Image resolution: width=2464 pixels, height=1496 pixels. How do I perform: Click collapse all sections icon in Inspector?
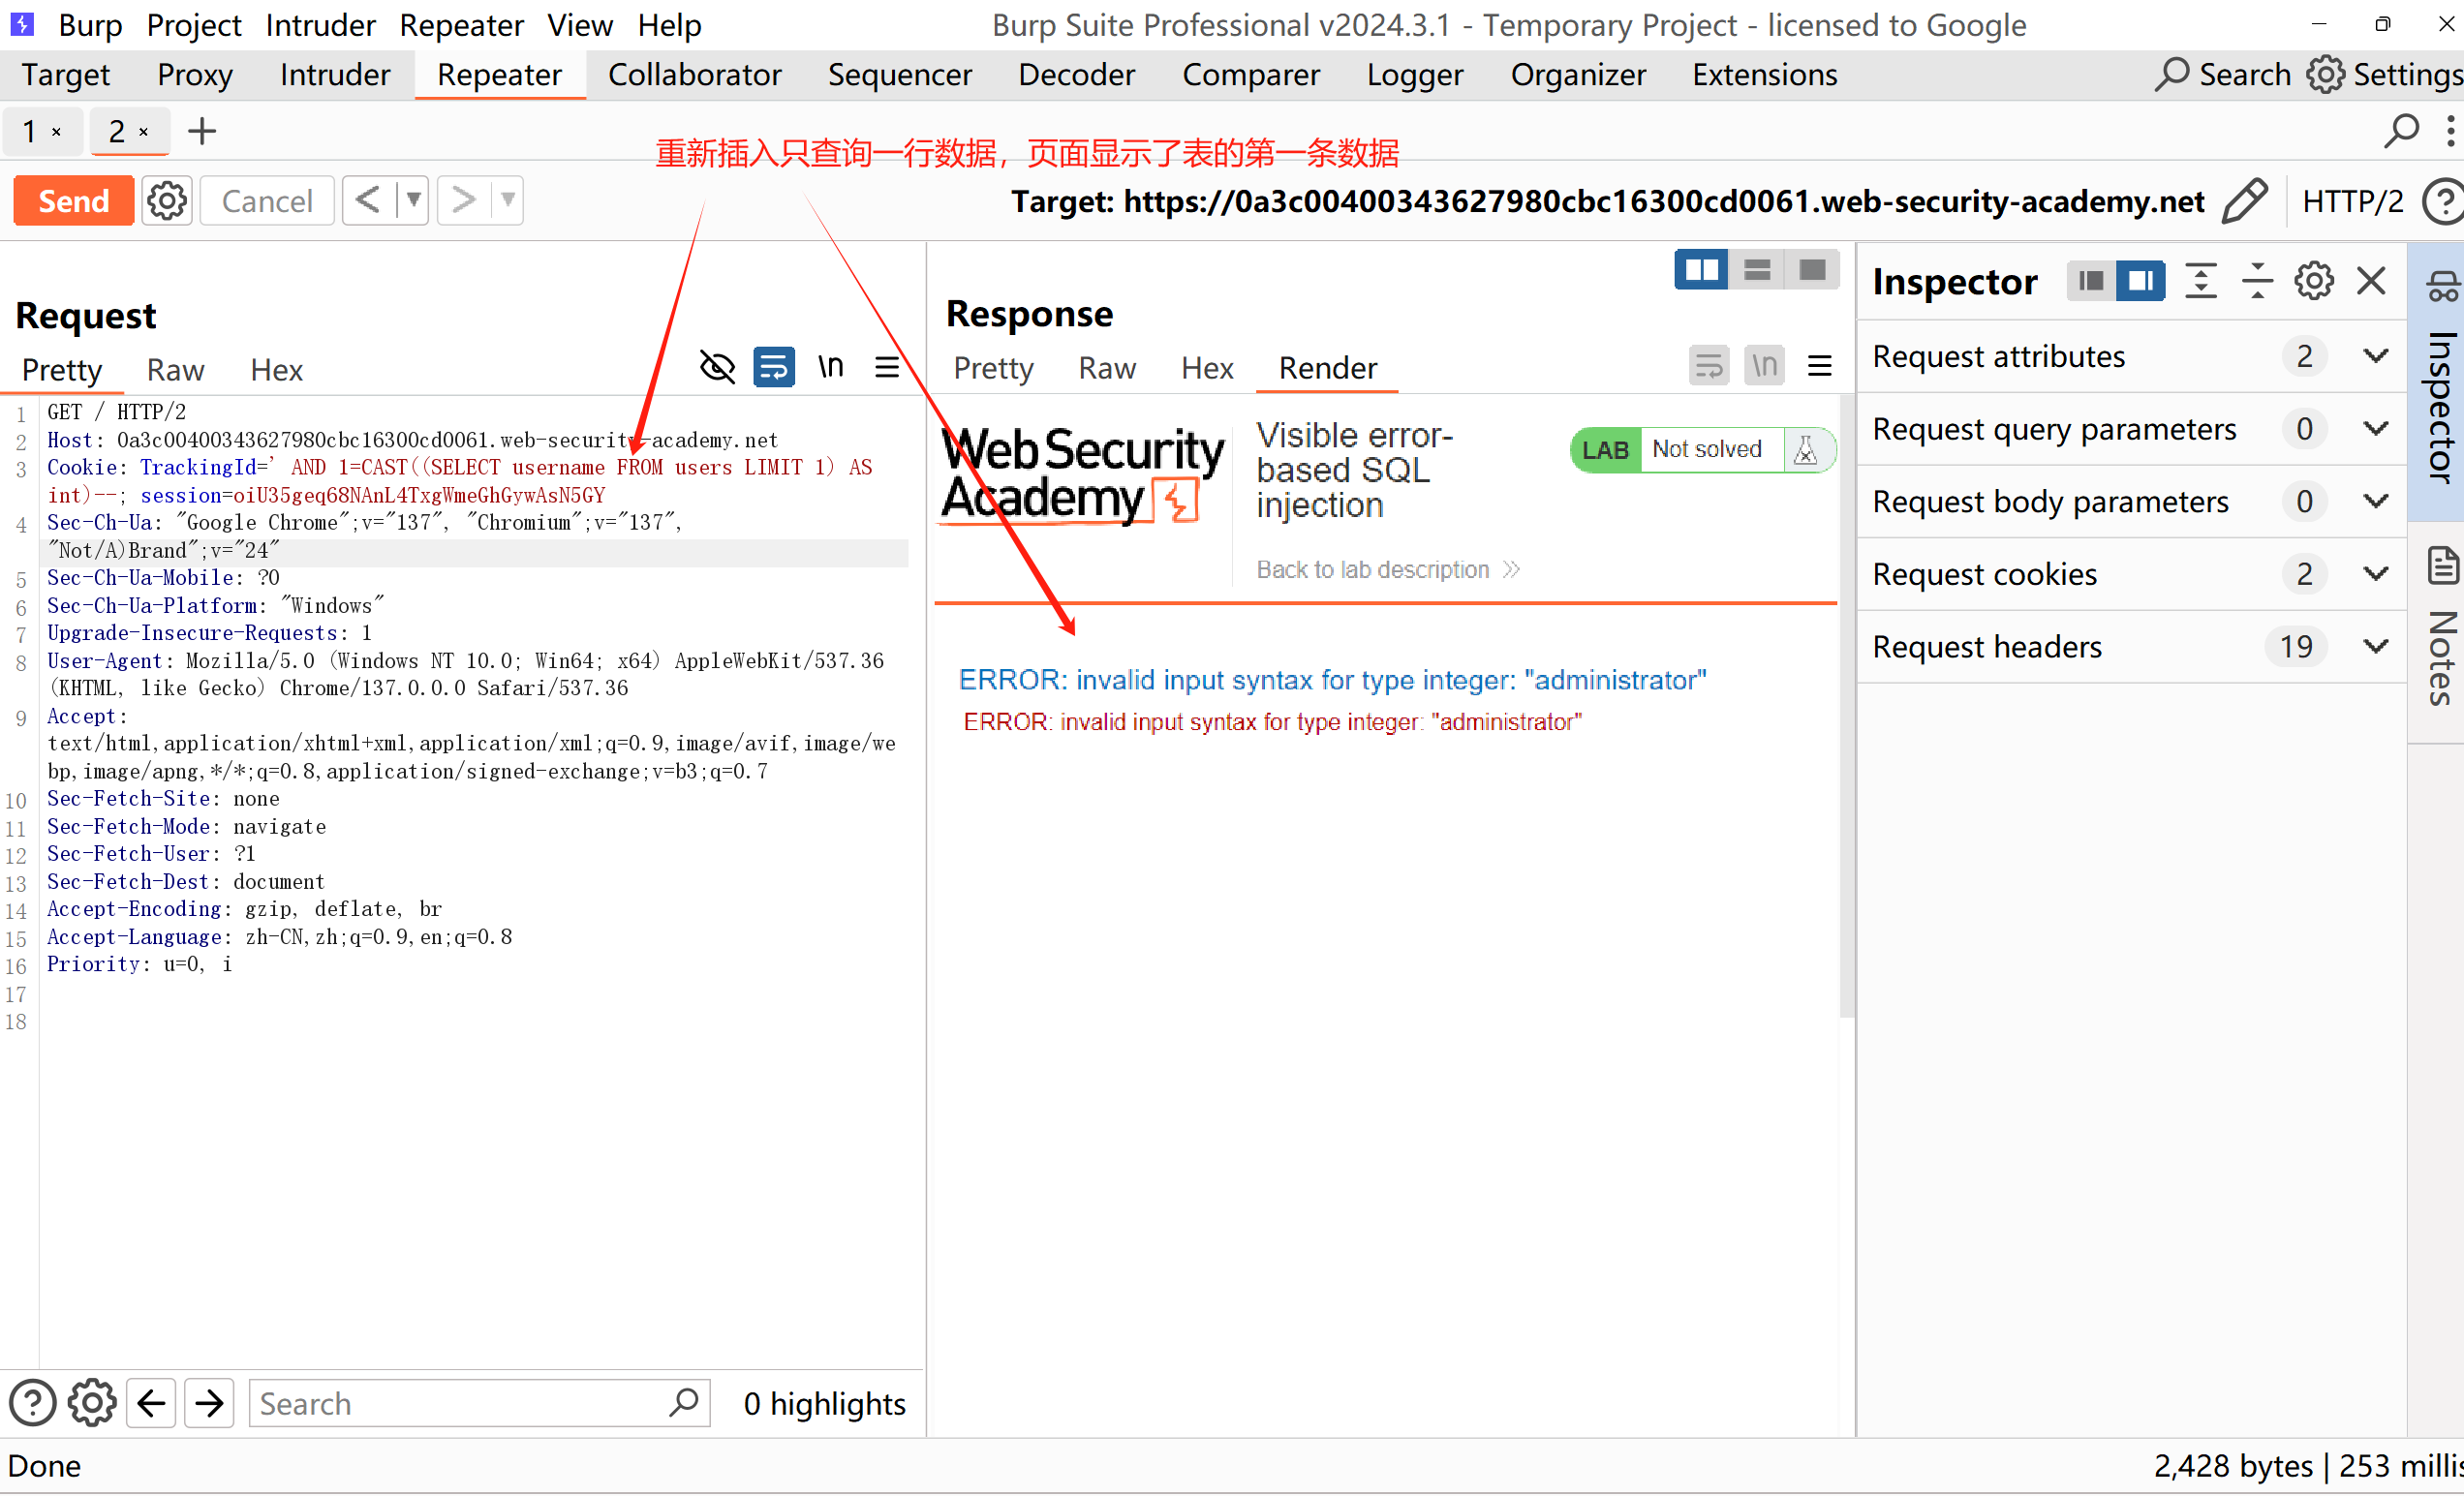2257,281
